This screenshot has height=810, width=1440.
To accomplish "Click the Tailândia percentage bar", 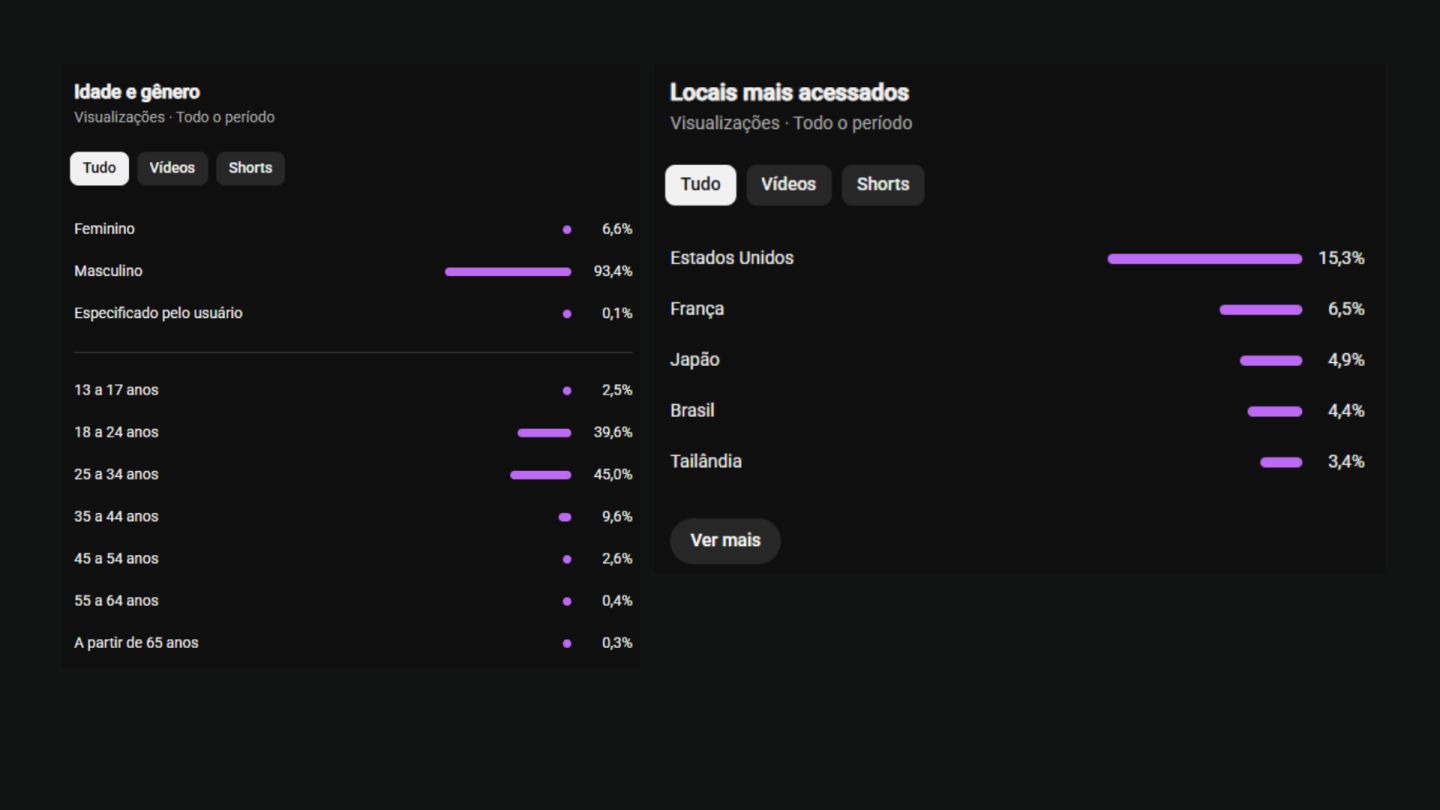I will 1281,462.
